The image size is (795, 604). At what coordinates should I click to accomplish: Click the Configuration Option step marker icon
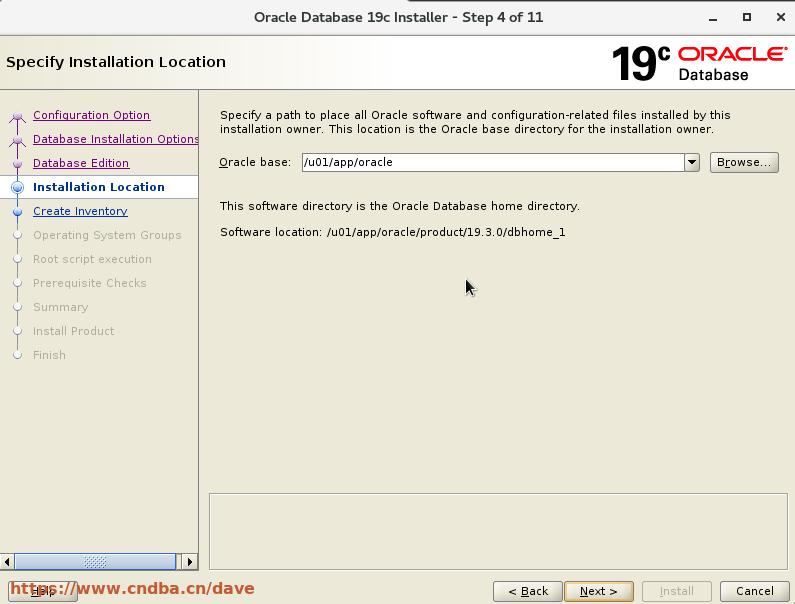pyautogui.click(x=18, y=117)
